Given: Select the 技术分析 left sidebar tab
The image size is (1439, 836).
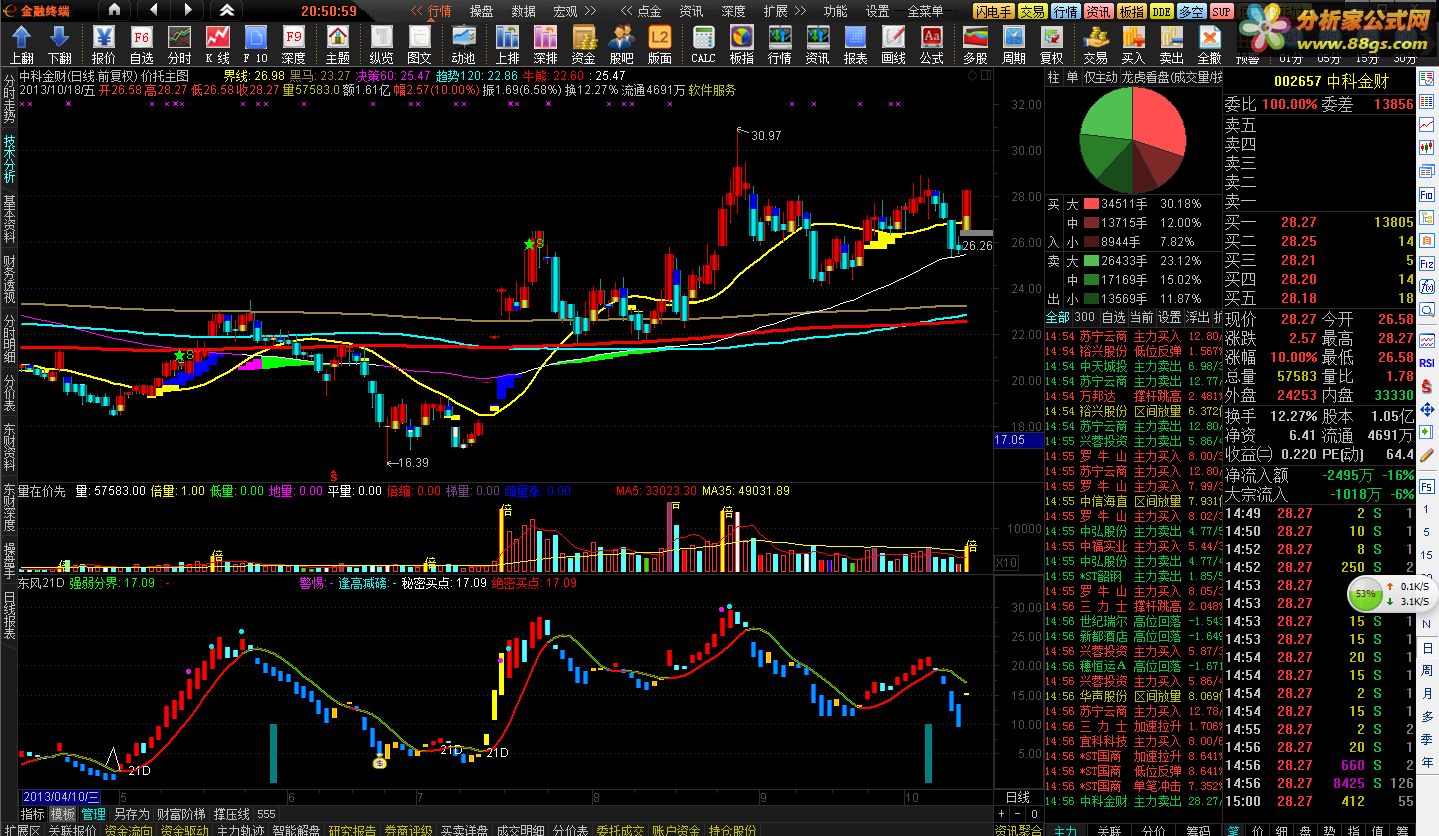Looking at the screenshot, I should point(9,159).
